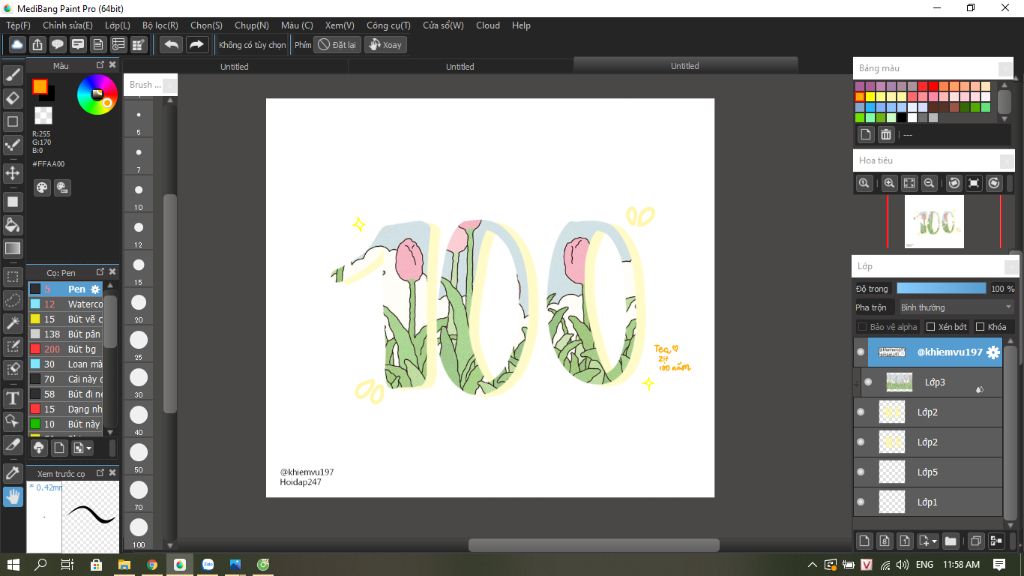Activate the Move tool
Viewport: 1024px width, 576px height.
click(x=12, y=173)
